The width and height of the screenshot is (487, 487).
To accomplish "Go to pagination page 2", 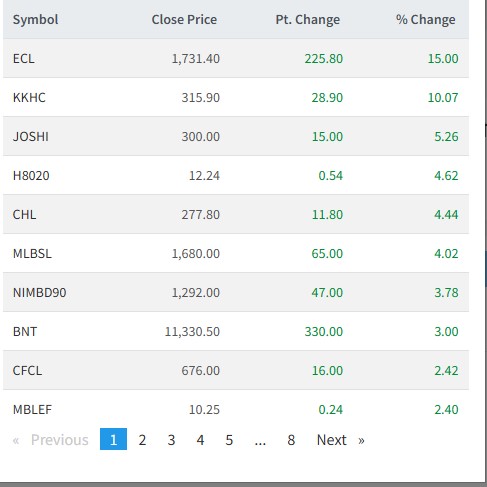I will click(142, 440).
